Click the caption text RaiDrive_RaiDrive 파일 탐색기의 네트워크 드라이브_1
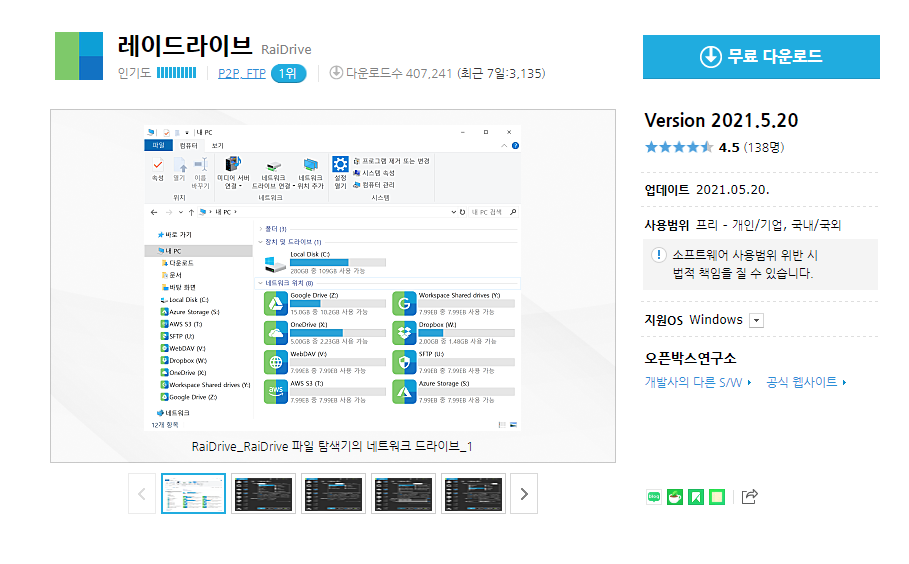 (332, 446)
